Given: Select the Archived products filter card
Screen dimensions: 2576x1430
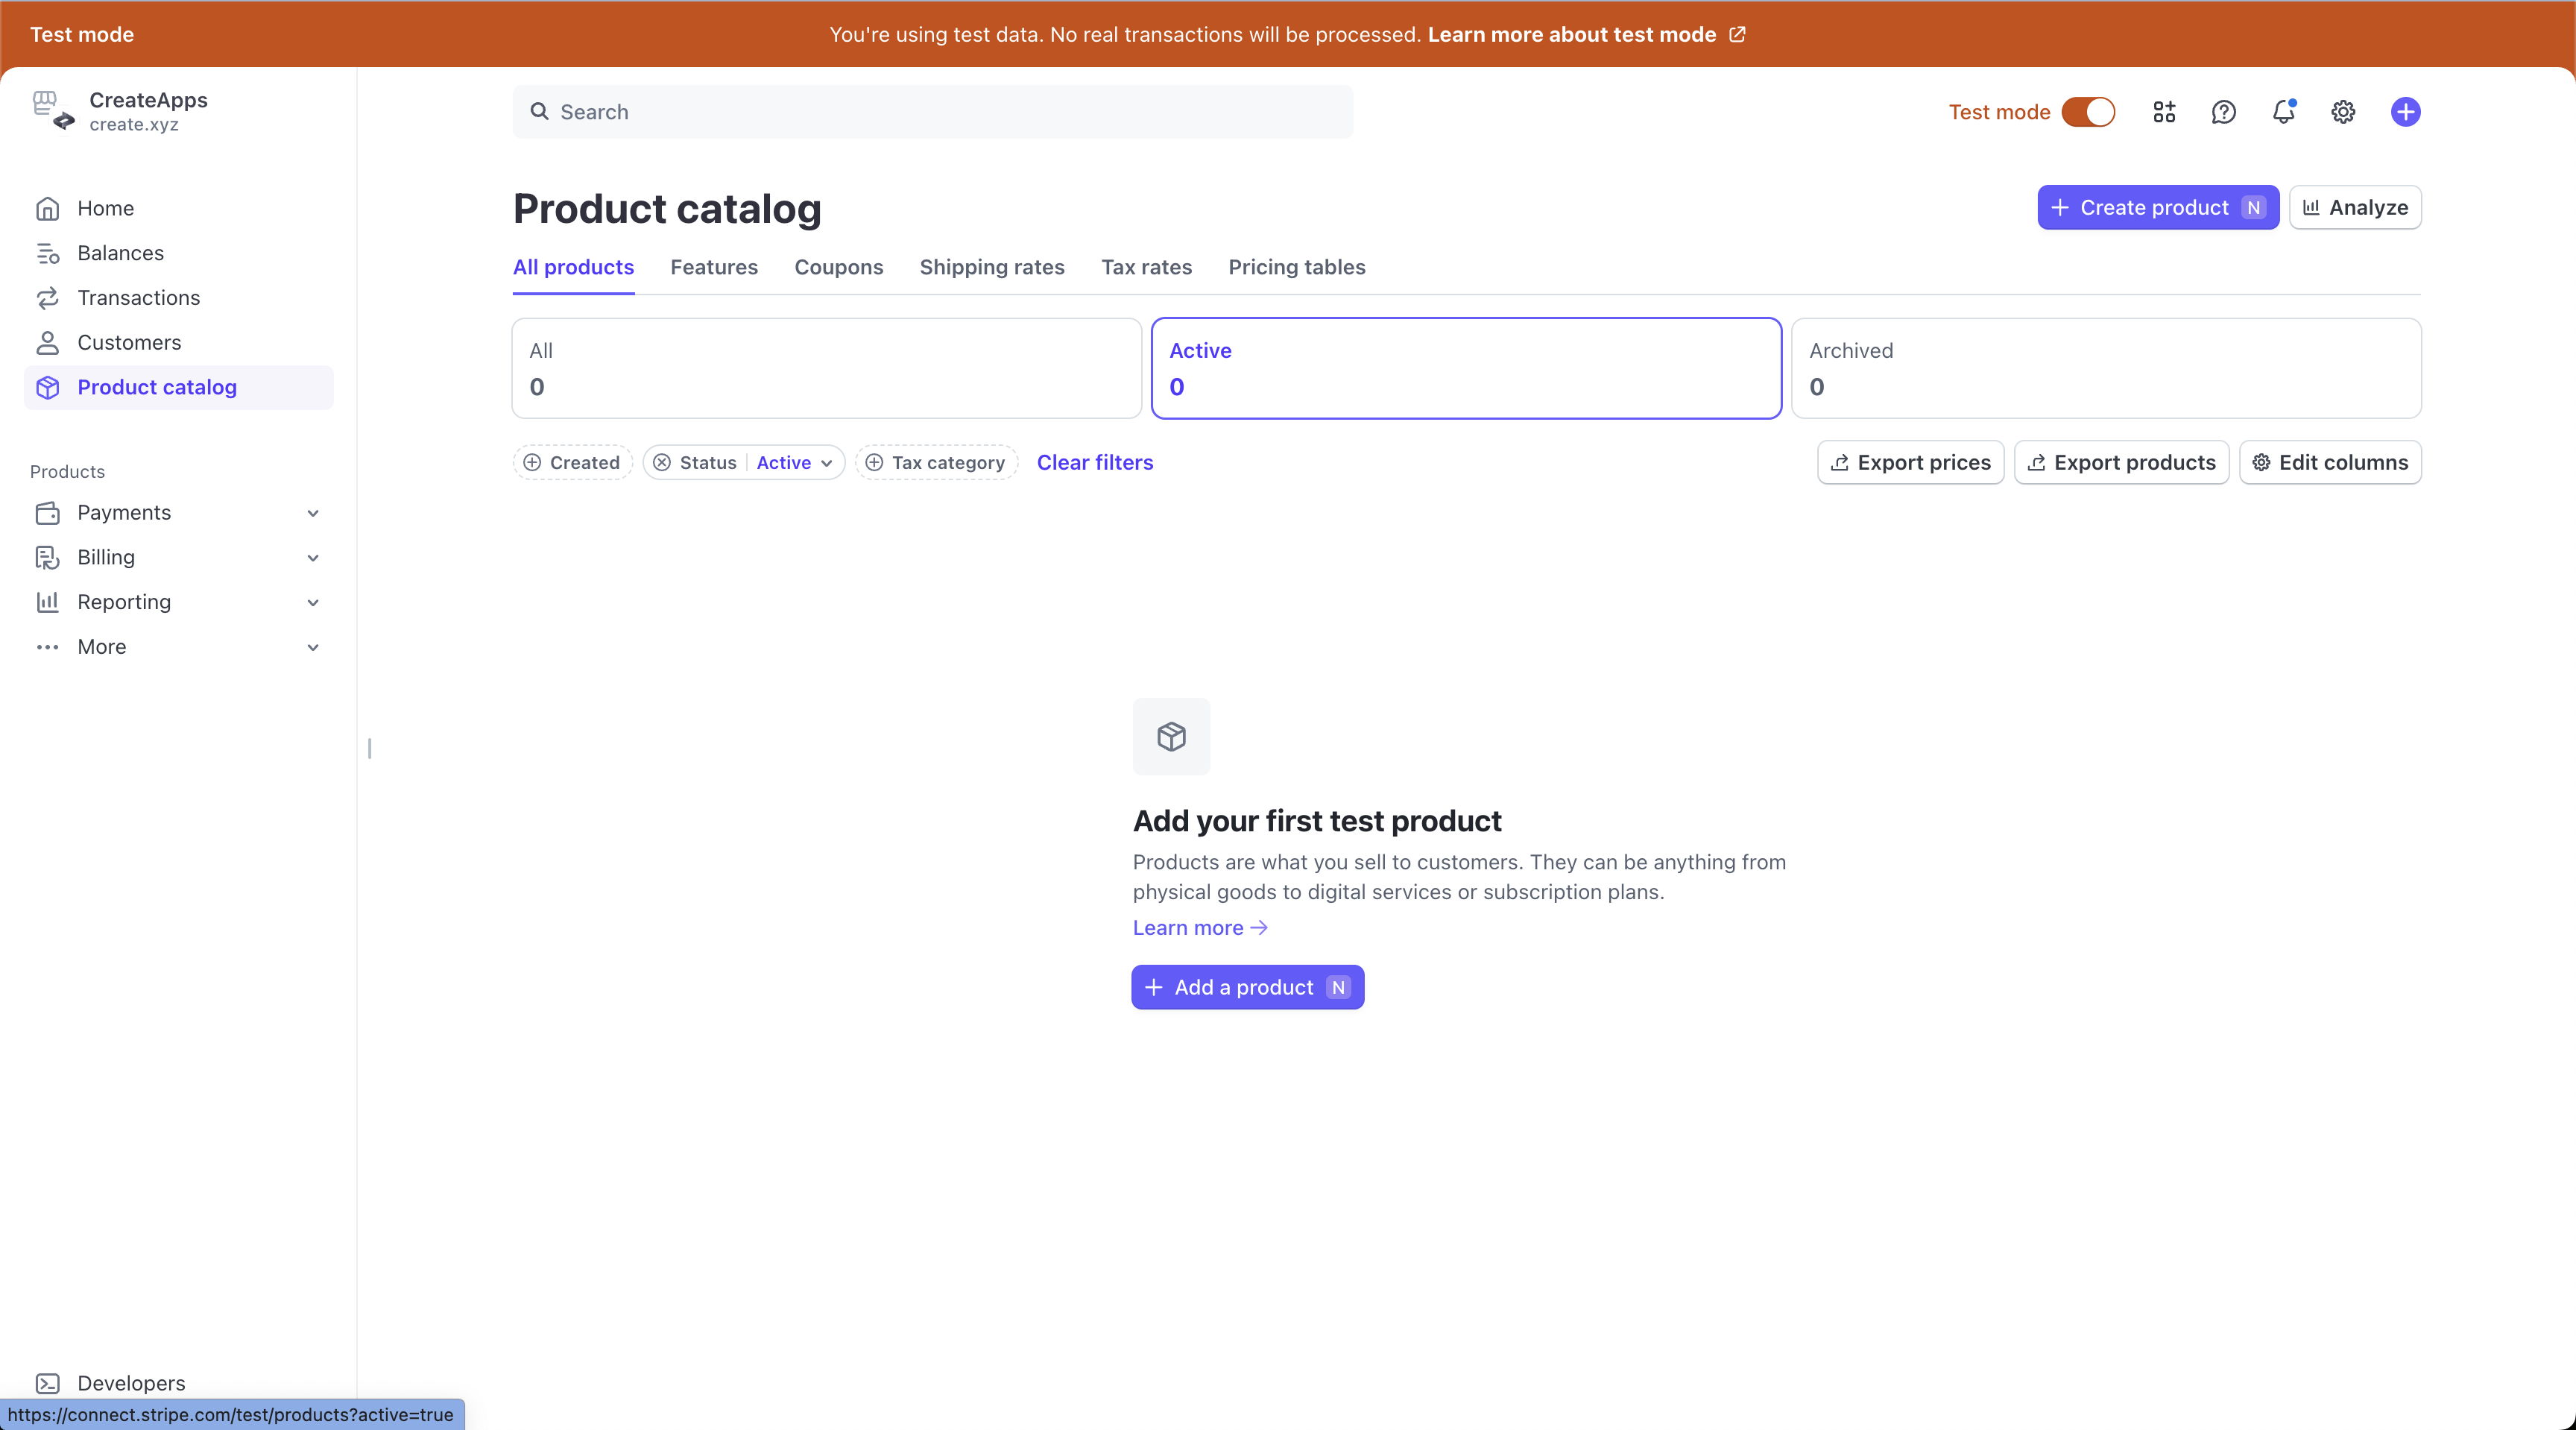Looking at the screenshot, I should click(2105, 368).
